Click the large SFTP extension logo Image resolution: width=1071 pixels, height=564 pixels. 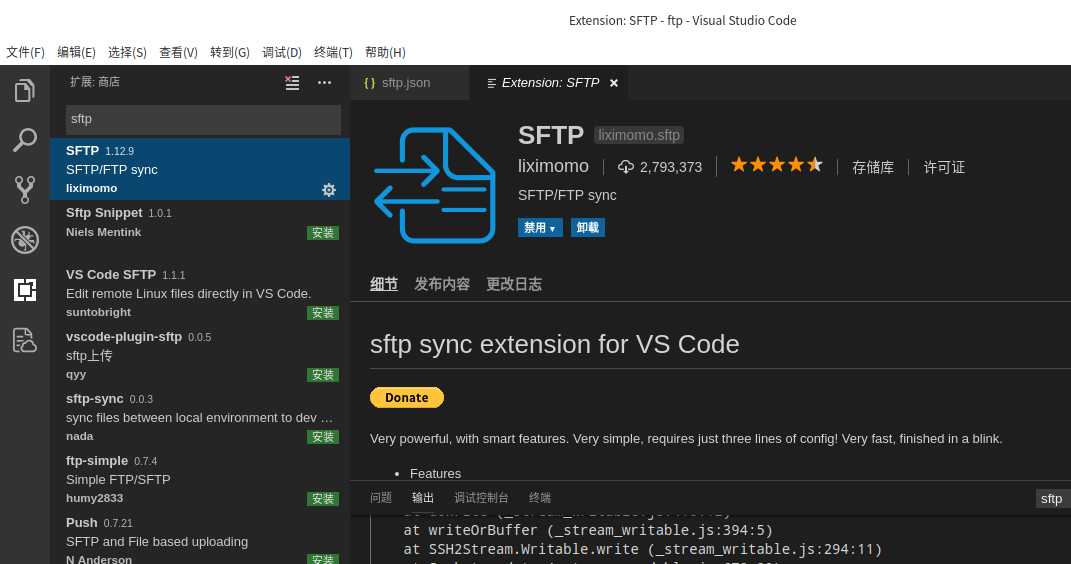point(434,185)
